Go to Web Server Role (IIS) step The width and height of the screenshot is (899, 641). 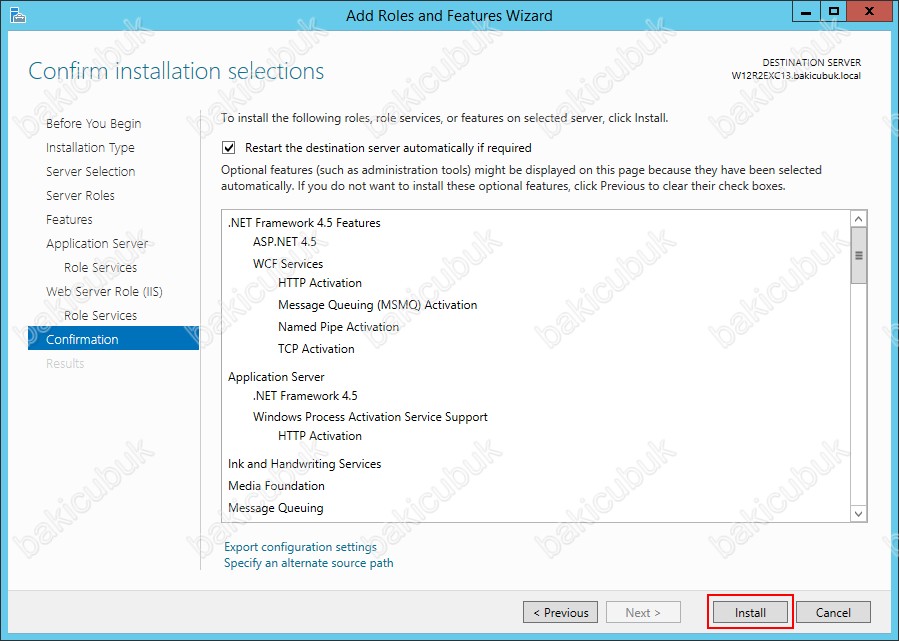point(104,292)
